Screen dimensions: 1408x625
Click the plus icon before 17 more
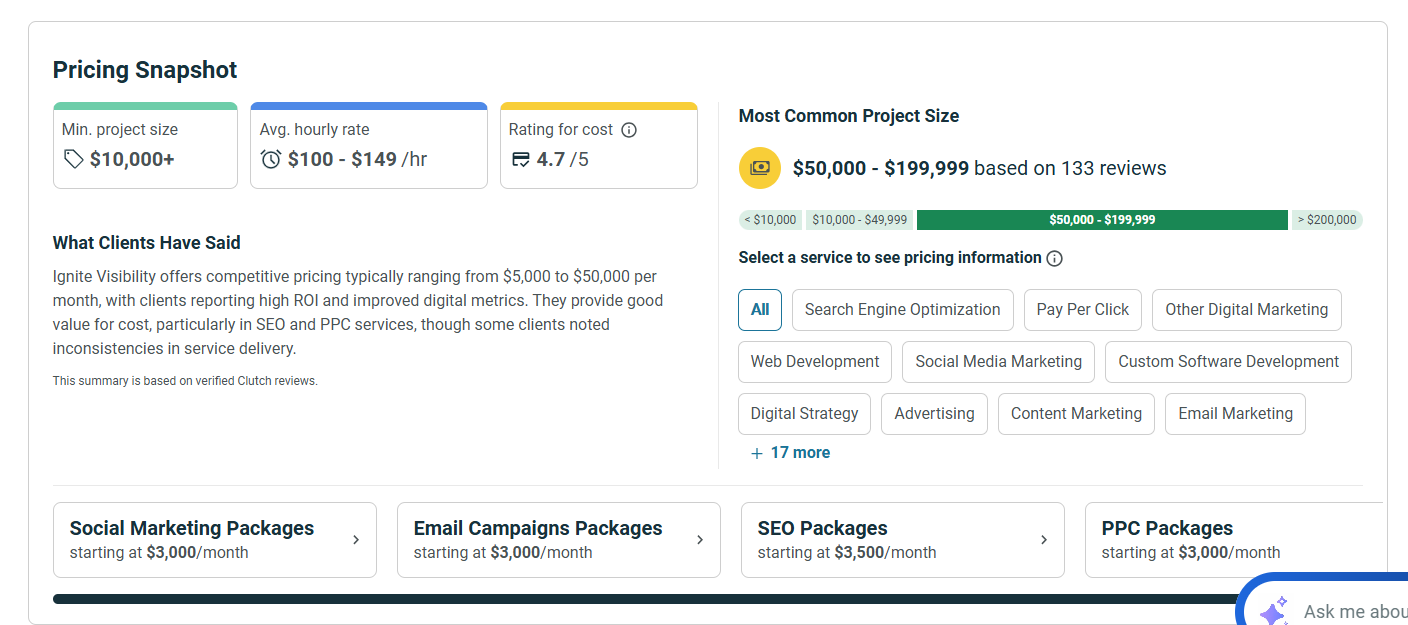[x=757, y=453]
